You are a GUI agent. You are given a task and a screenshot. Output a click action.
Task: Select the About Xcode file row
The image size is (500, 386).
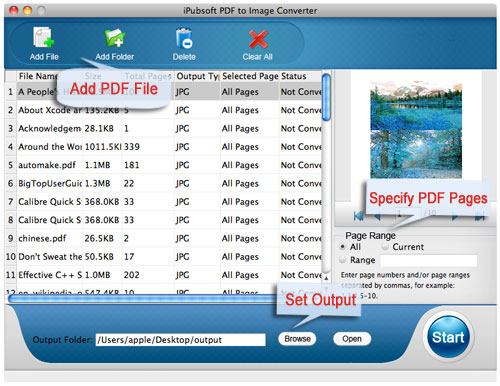click(x=163, y=110)
